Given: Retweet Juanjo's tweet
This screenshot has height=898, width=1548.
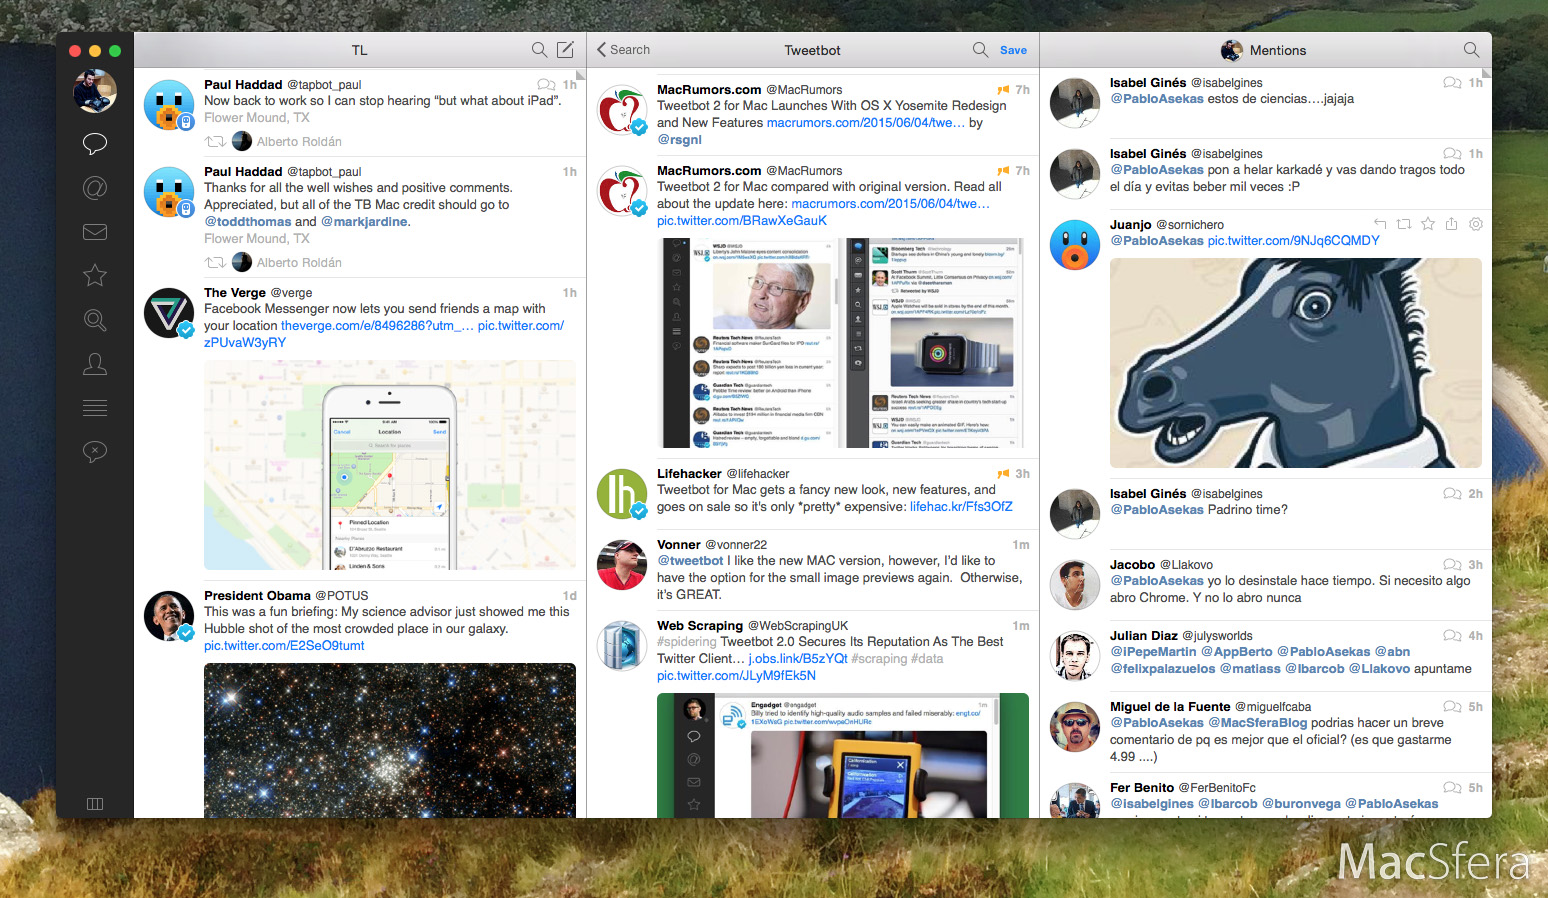Looking at the screenshot, I should 1404,224.
